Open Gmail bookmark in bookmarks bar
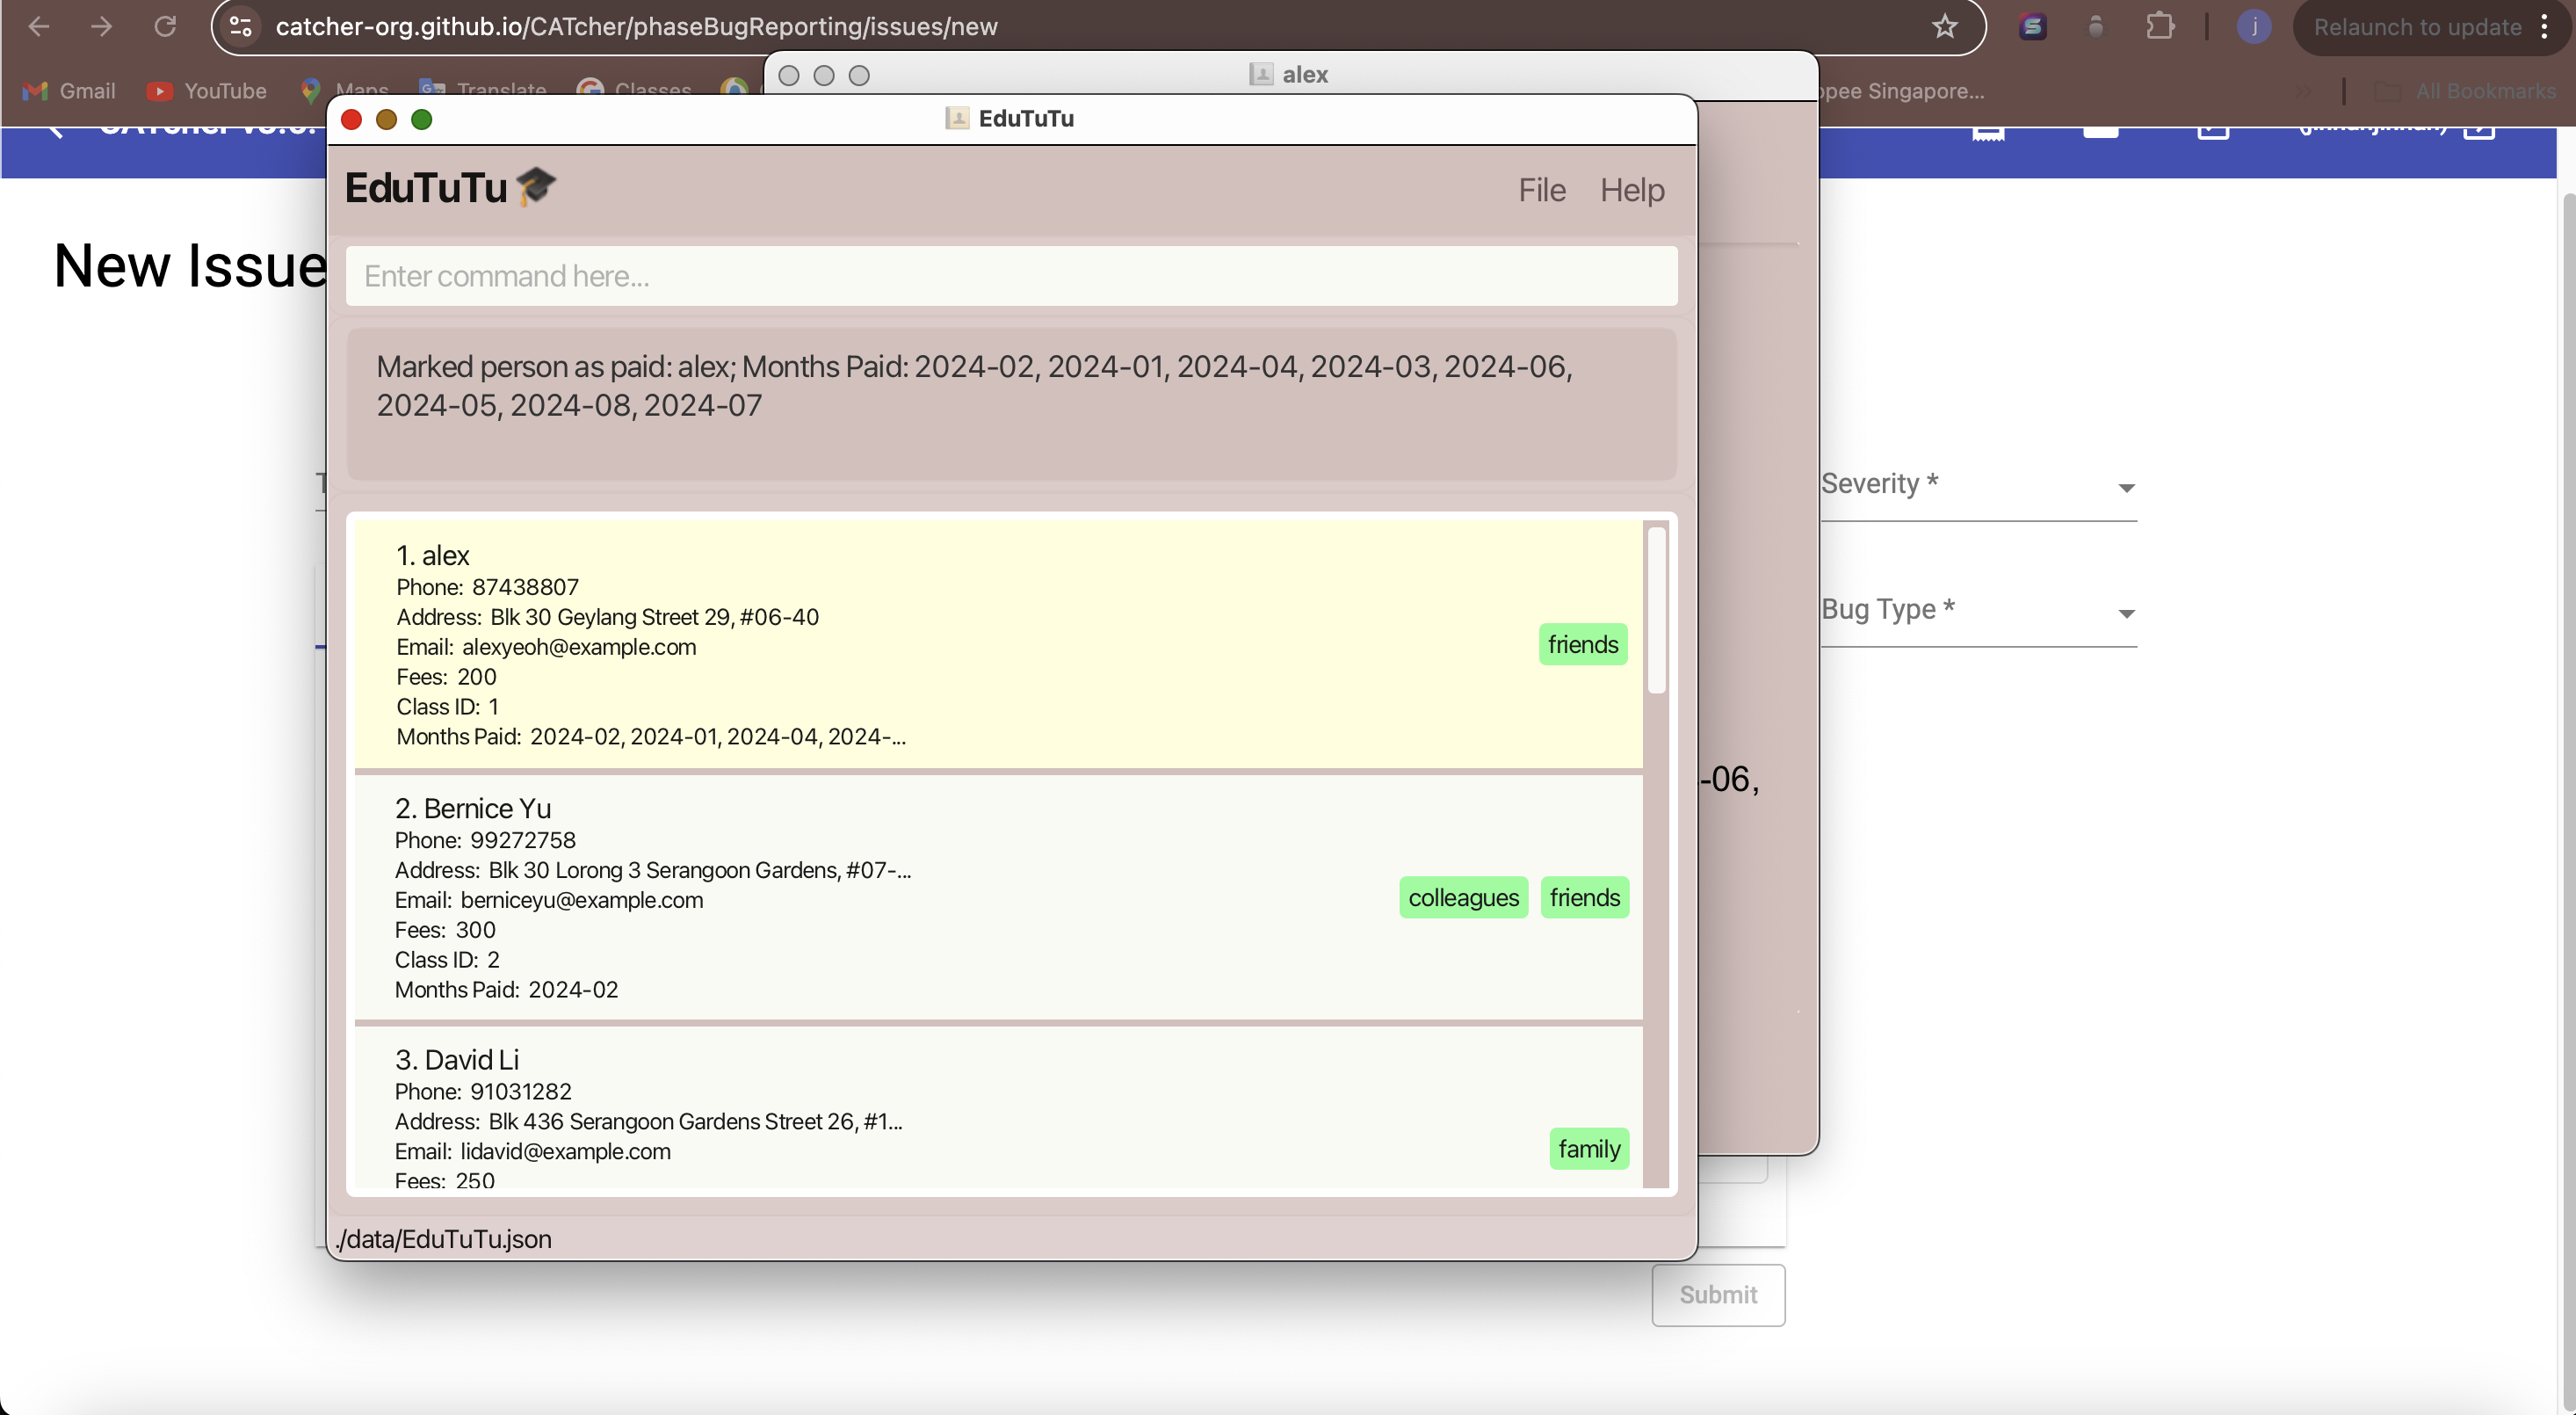 (x=69, y=91)
